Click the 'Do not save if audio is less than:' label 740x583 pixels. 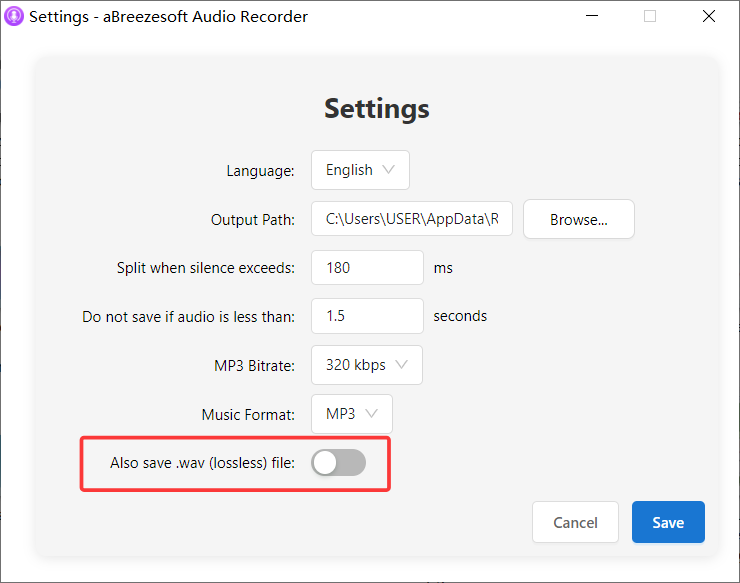click(188, 316)
